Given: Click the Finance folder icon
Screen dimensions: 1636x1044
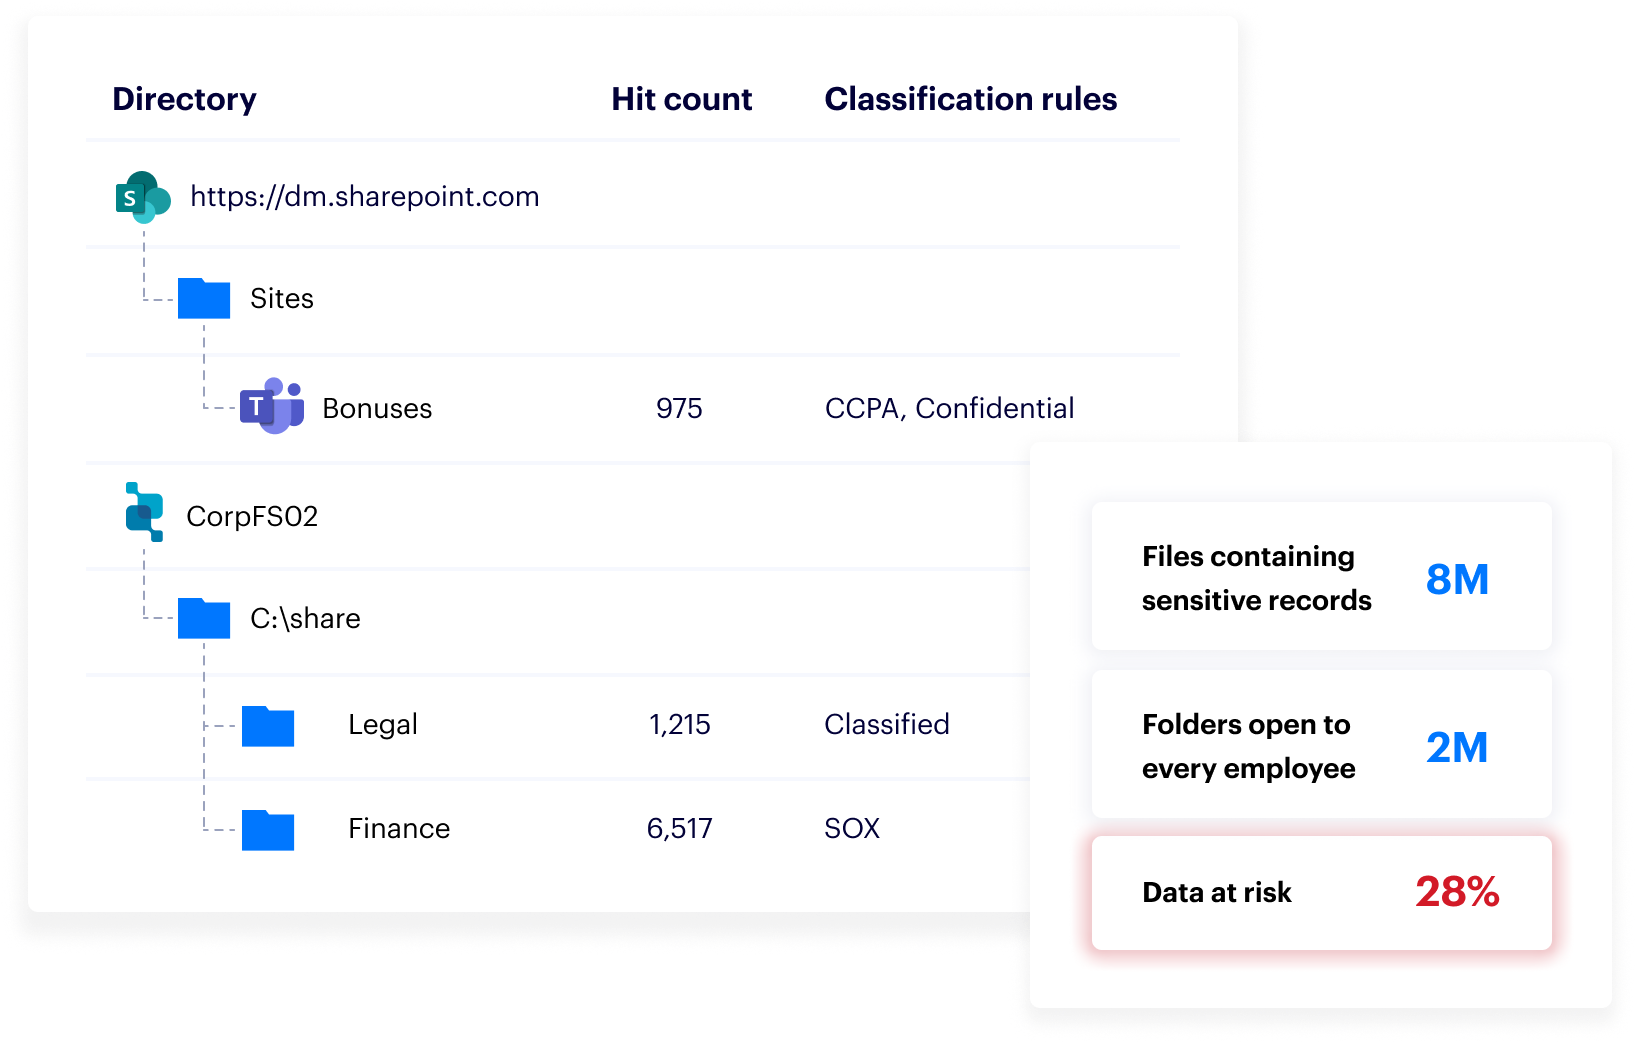Looking at the screenshot, I should coord(268,830).
